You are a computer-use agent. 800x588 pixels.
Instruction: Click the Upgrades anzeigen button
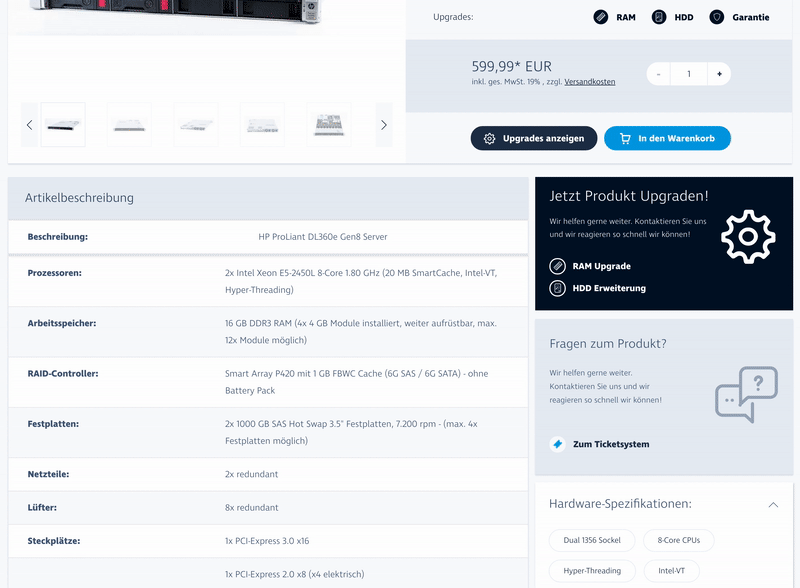[535, 138]
